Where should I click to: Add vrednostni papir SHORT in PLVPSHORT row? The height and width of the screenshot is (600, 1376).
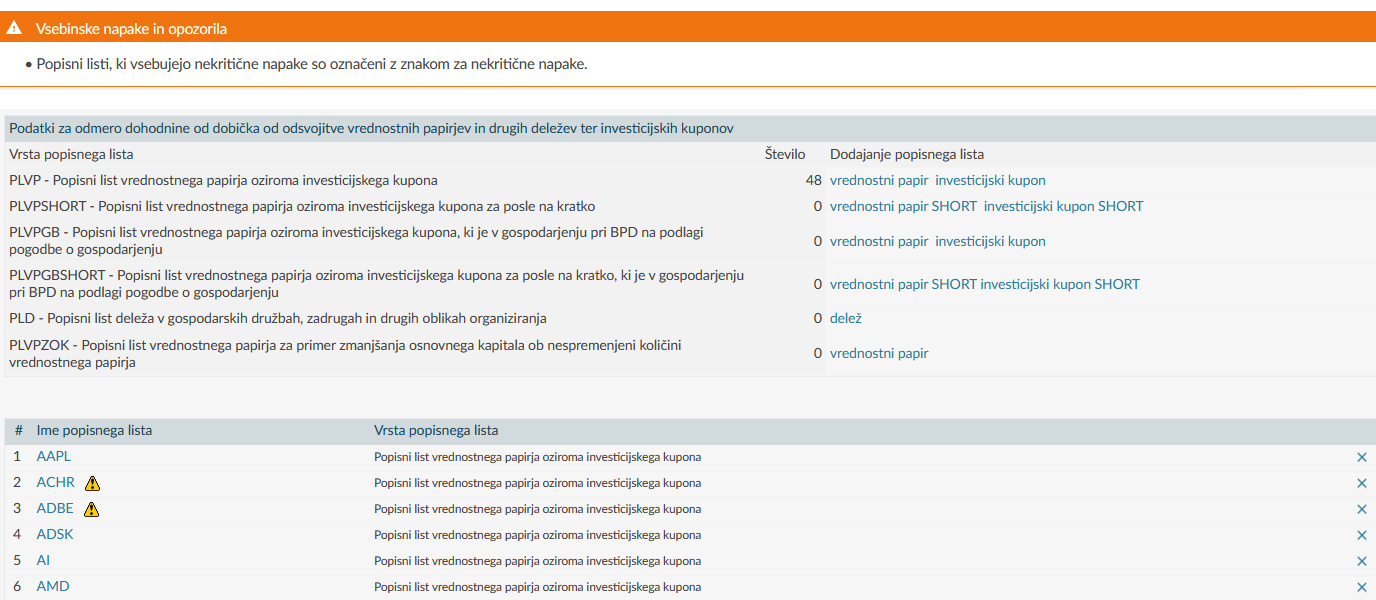(x=903, y=206)
